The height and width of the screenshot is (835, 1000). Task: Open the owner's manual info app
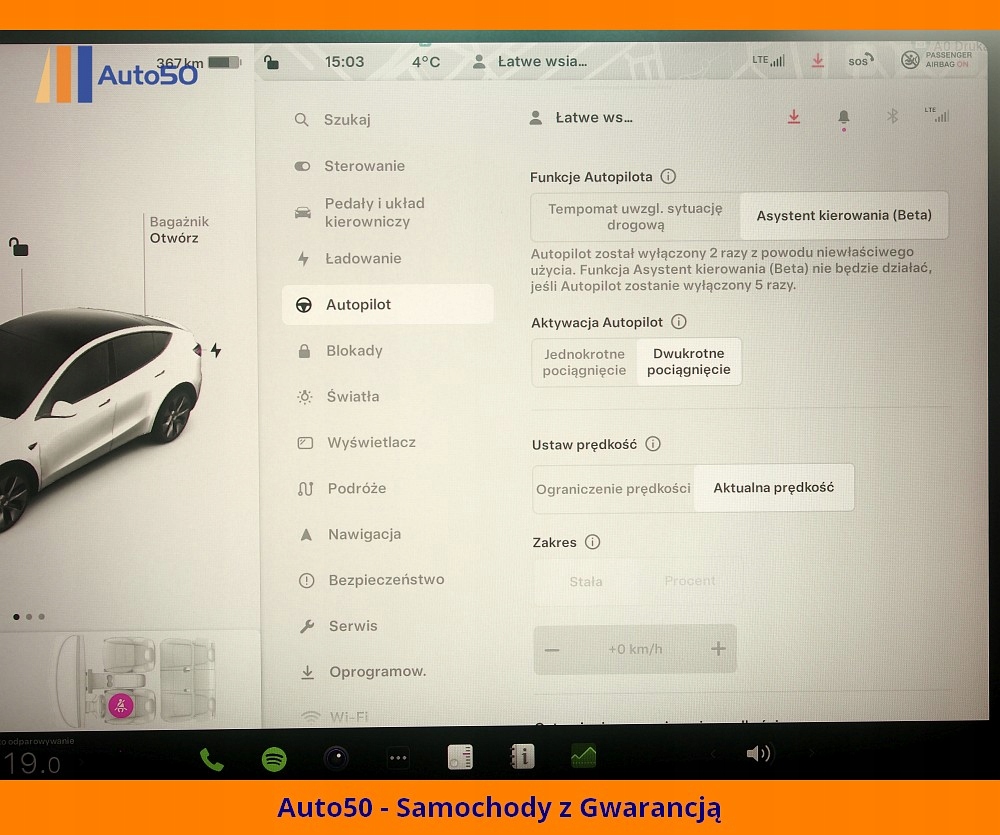[522, 757]
